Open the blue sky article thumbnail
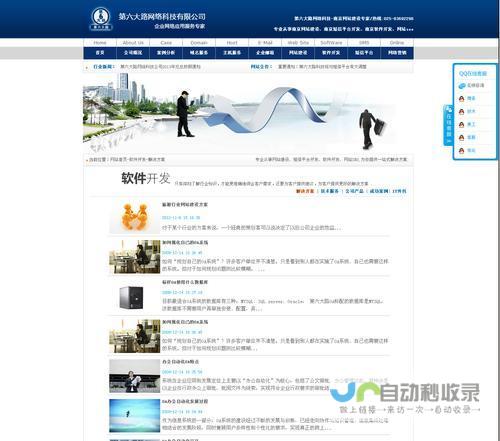 click(x=135, y=416)
